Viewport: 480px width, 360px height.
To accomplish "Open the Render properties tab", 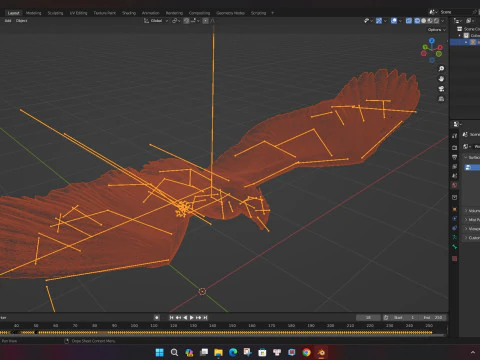I will 454,147.
